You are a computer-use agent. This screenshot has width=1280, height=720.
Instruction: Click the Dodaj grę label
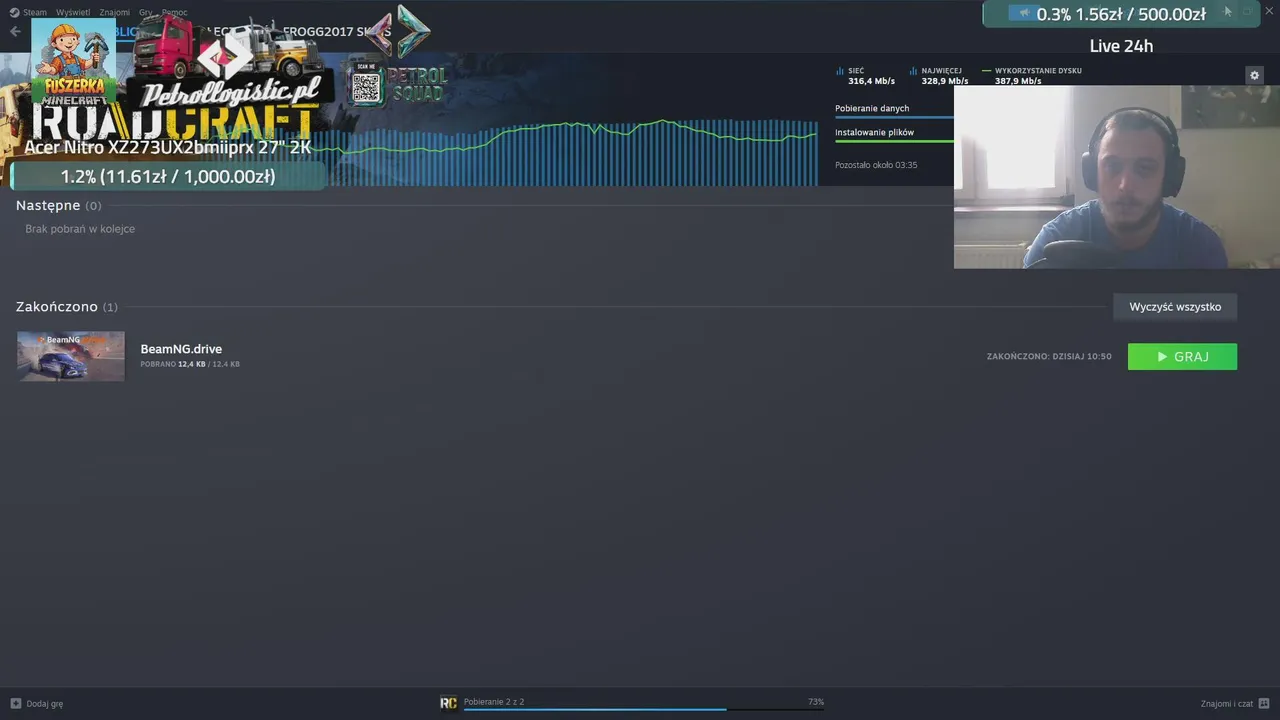[x=45, y=704]
